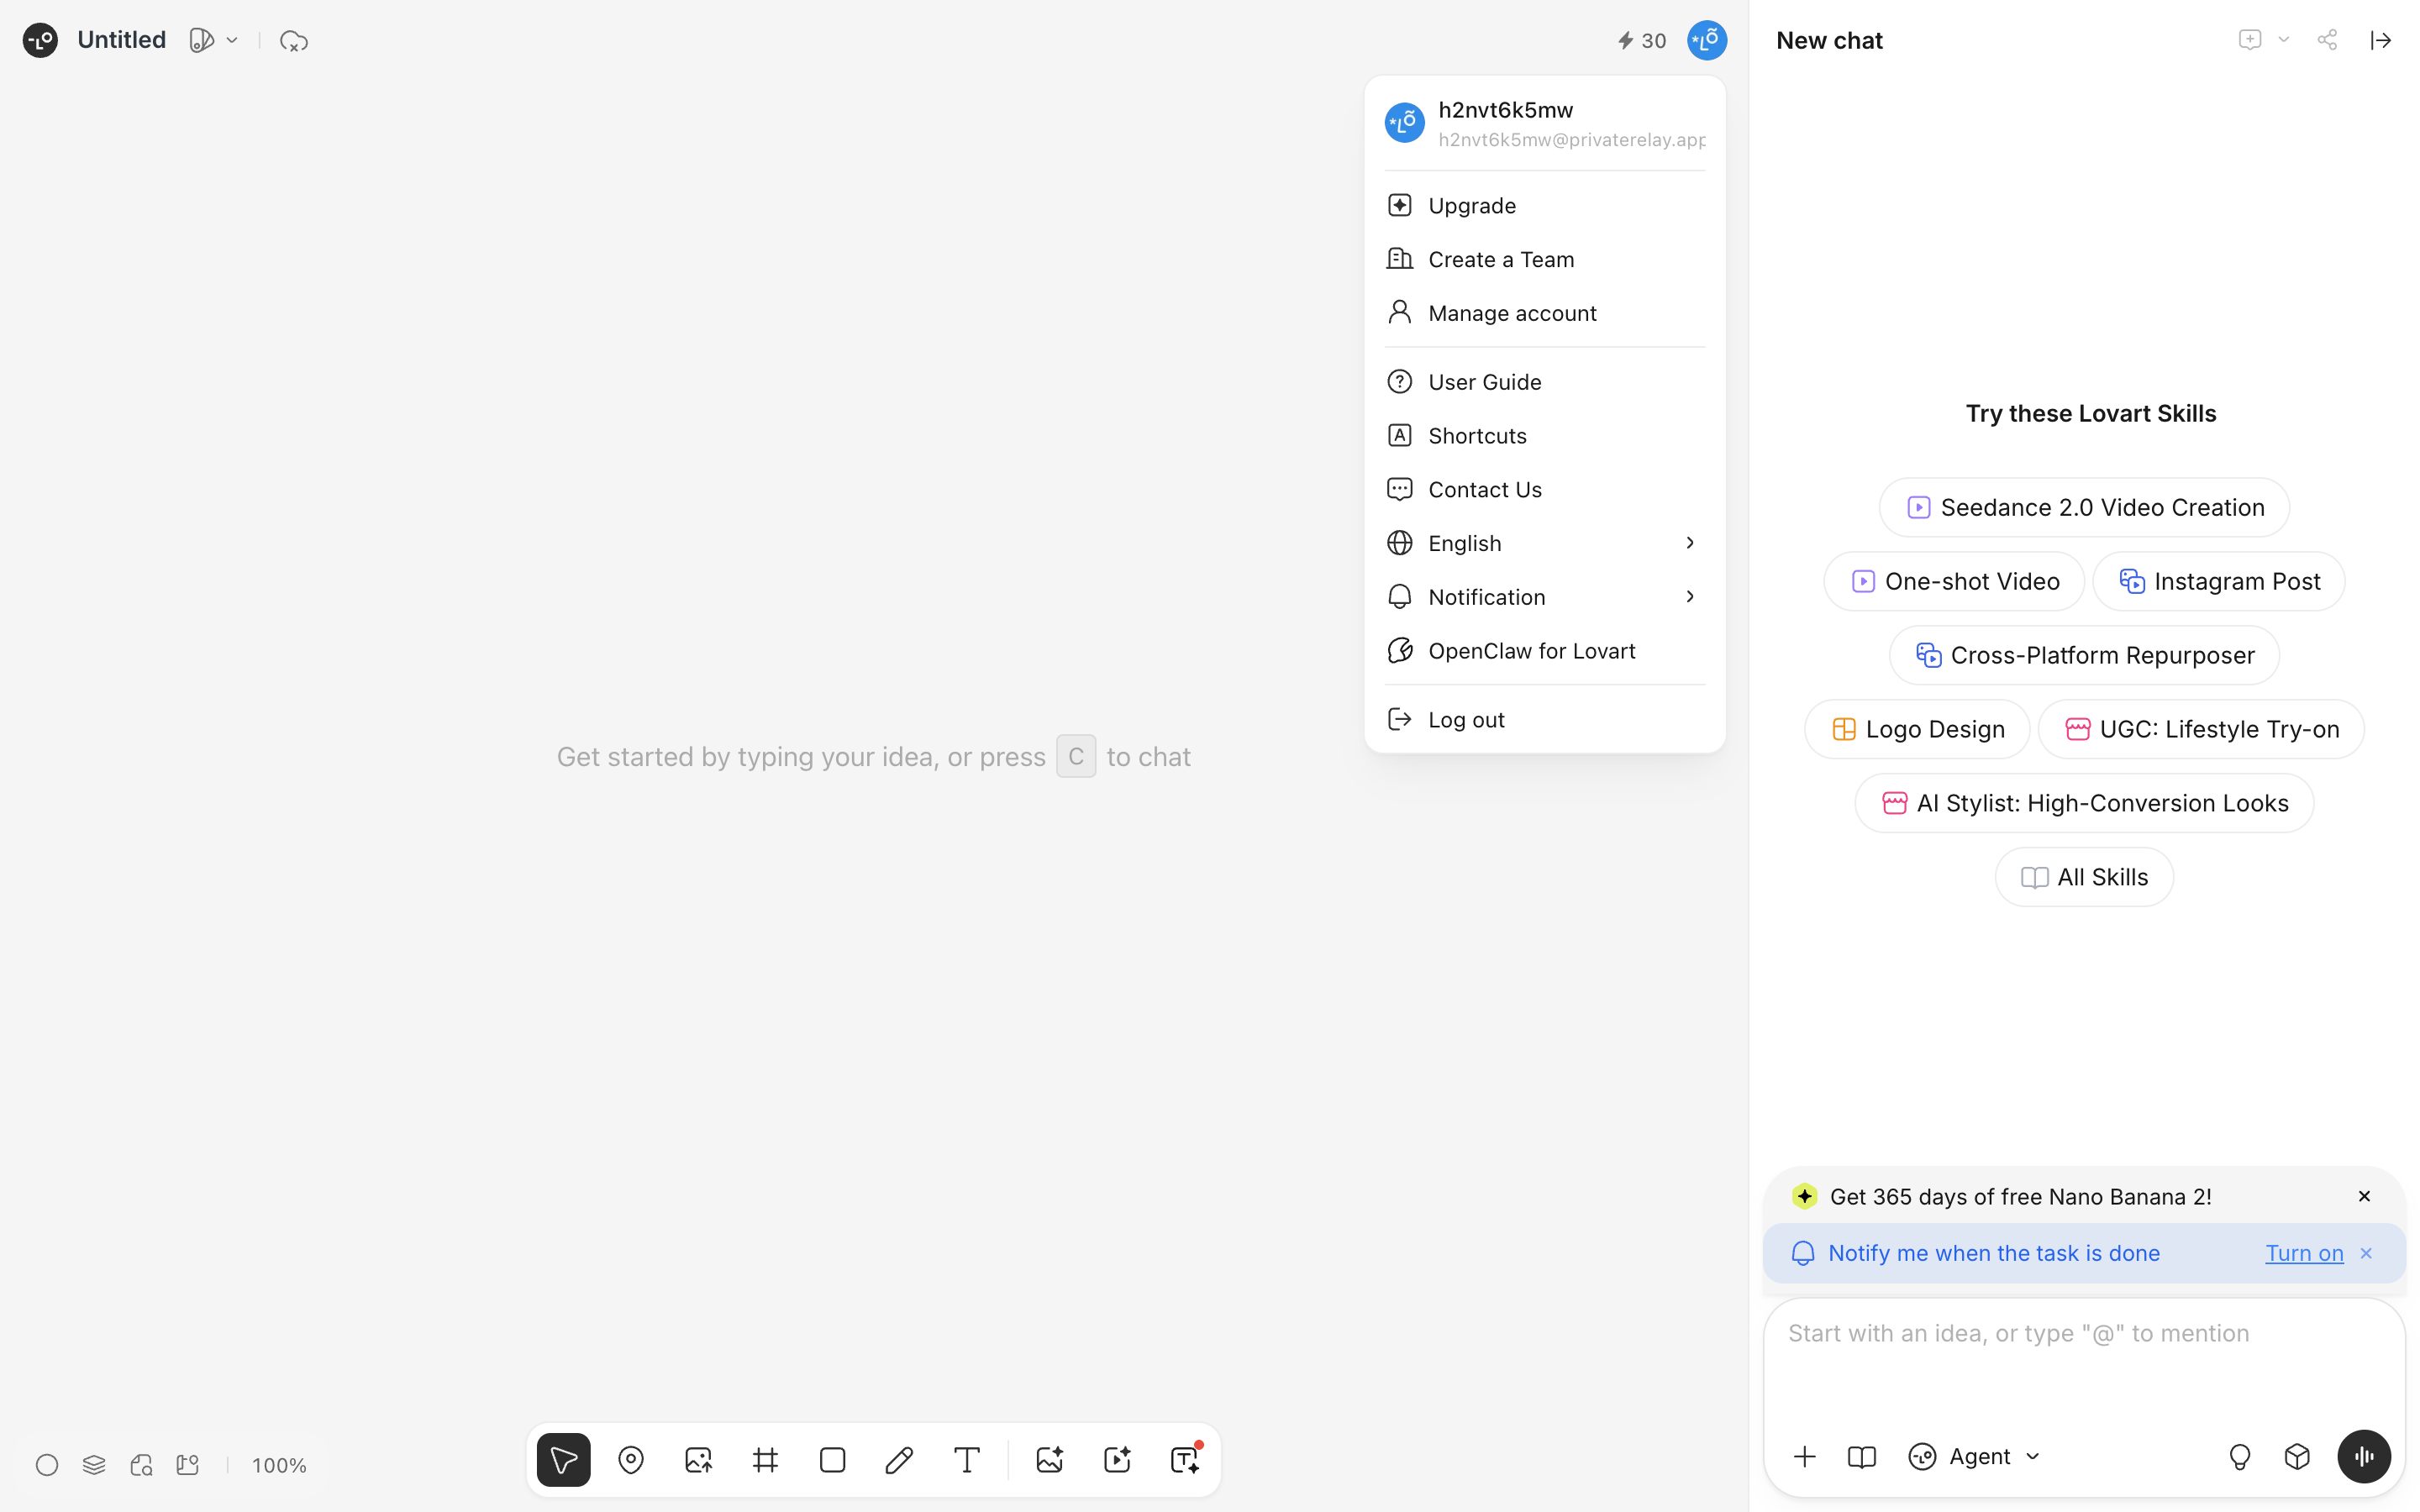Viewport: 2420px width, 1512px height.
Task: Open the project file dropdown next to Untitled
Action: (214, 40)
